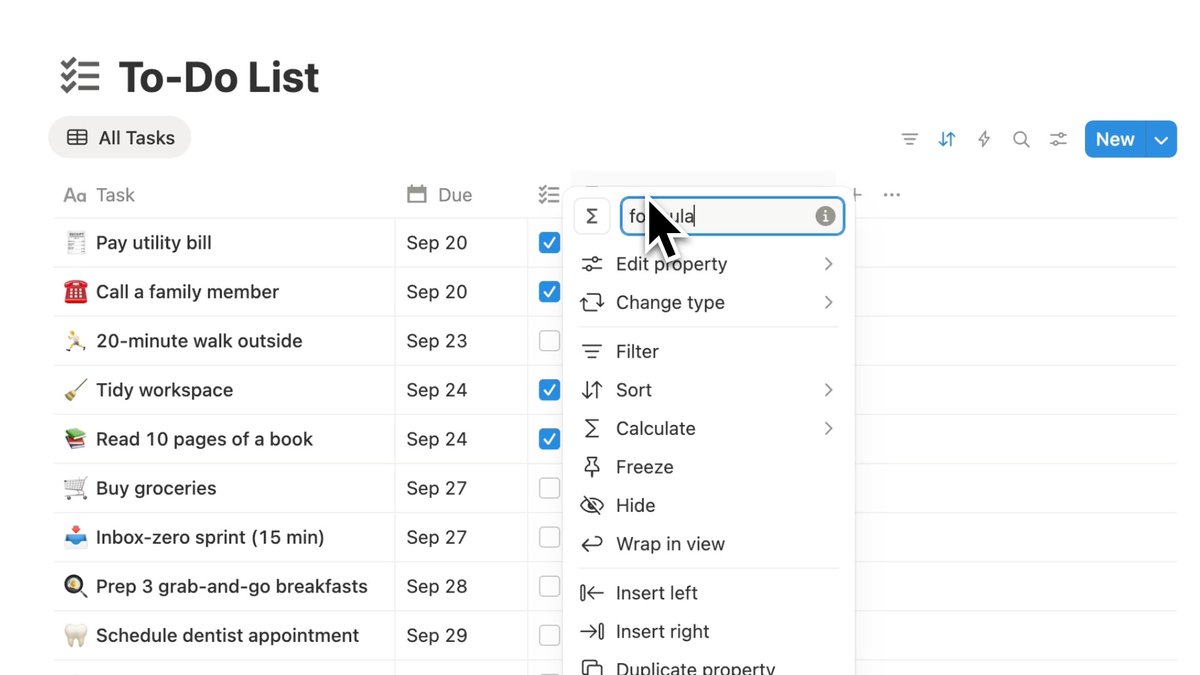Open the automations lightning bolt icon
The image size is (1200, 675).
[x=984, y=139]
